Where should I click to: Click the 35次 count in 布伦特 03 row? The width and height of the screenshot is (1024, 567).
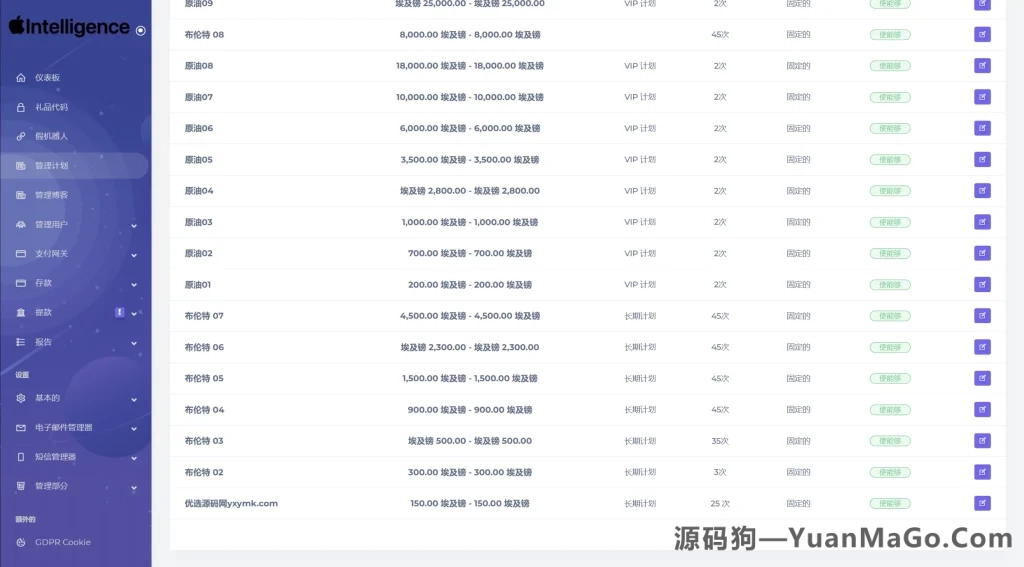[720, 440]
